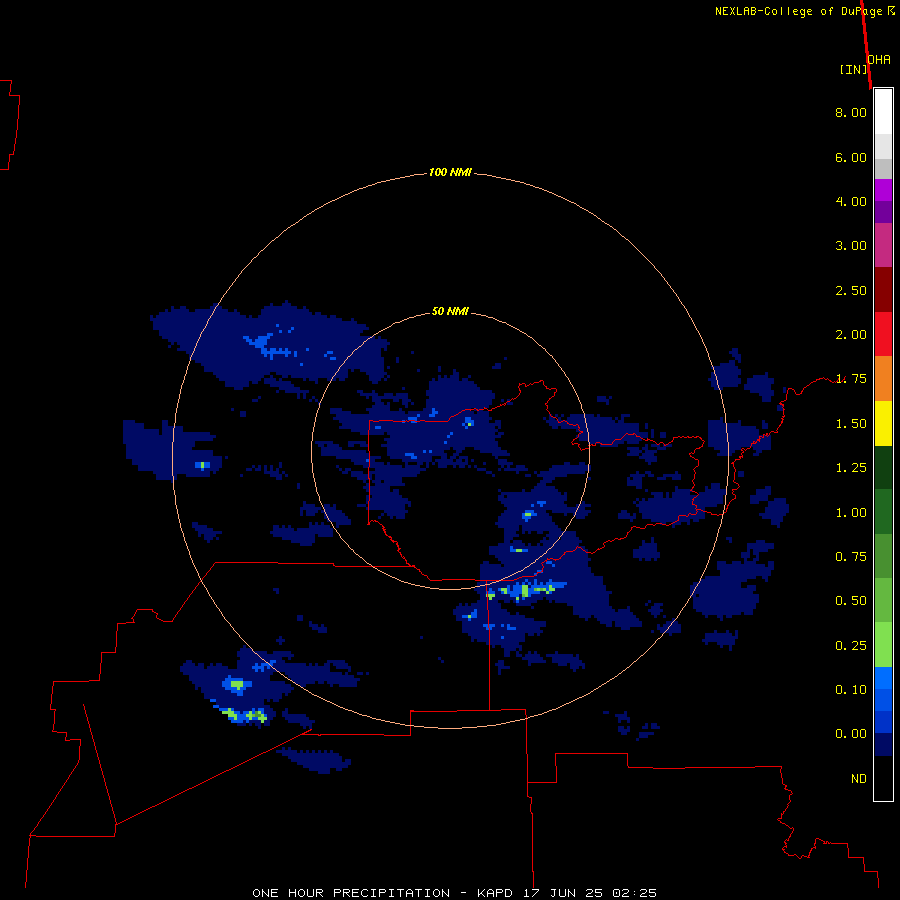Click the 0.50 legend value
Image resolution: width=900 pixels, height=900 pixels.
[x=851, y=601]
